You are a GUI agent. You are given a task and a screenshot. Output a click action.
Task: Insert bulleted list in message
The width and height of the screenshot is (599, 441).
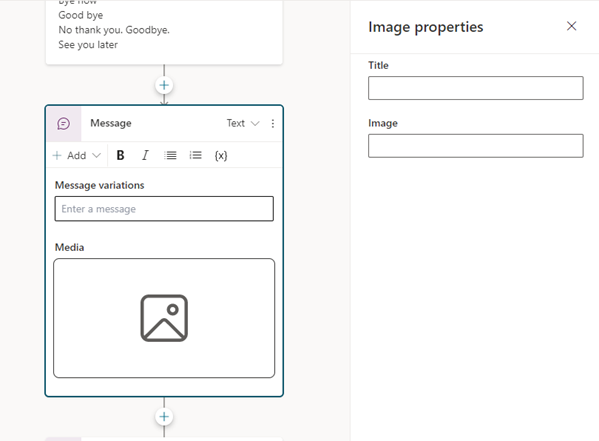195,156
